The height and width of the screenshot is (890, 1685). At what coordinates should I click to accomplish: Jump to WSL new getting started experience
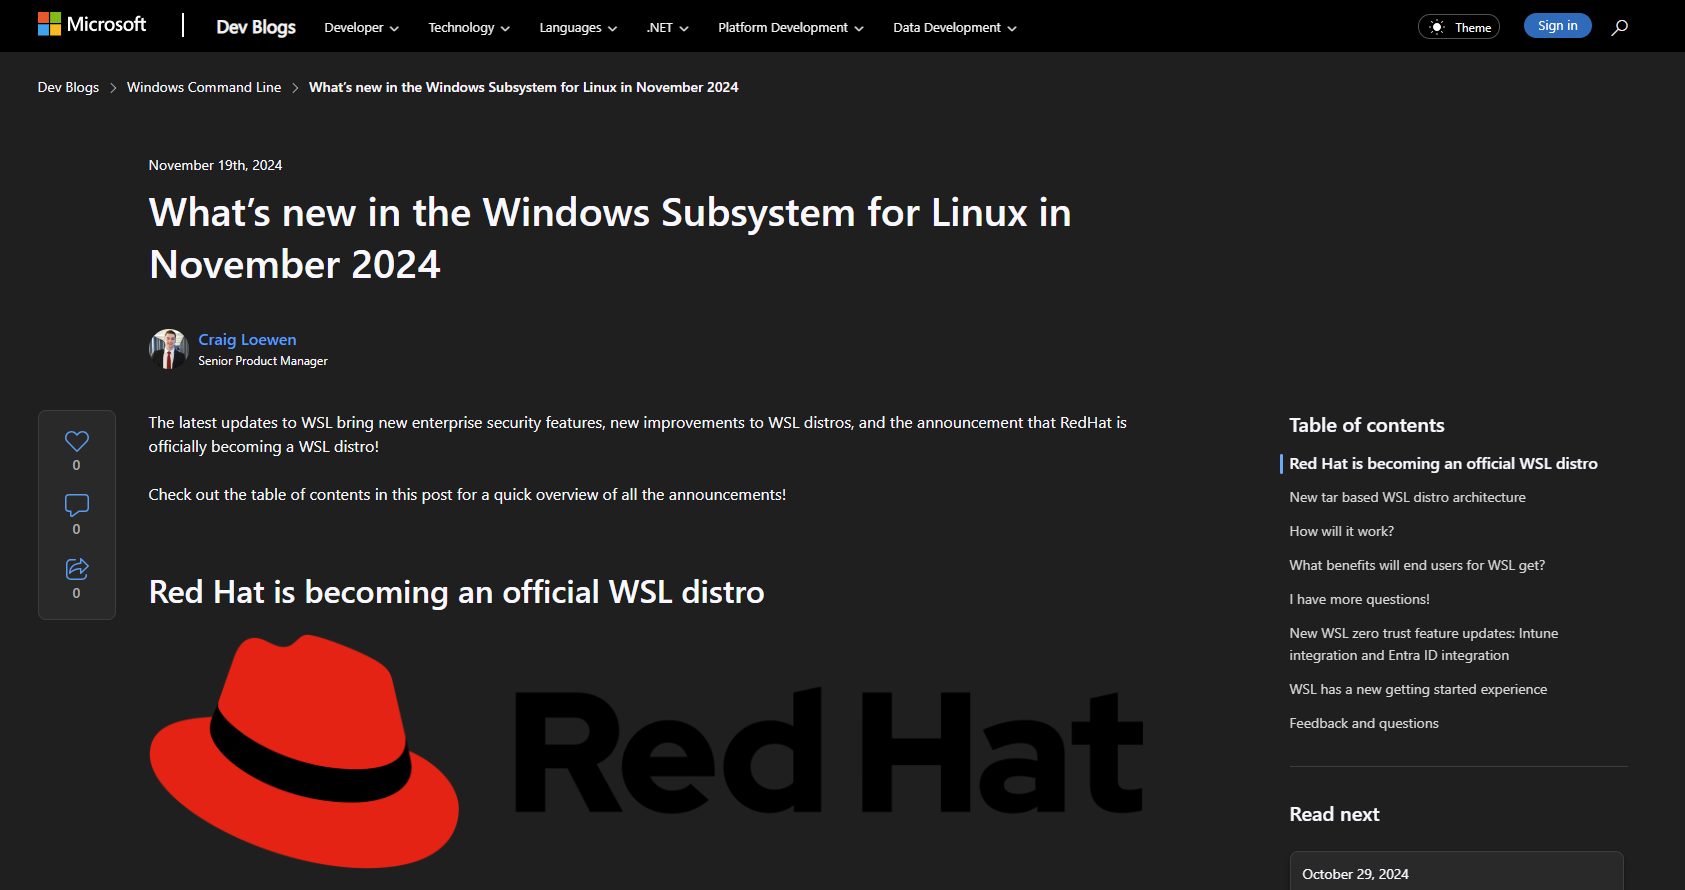point(1418,690)
